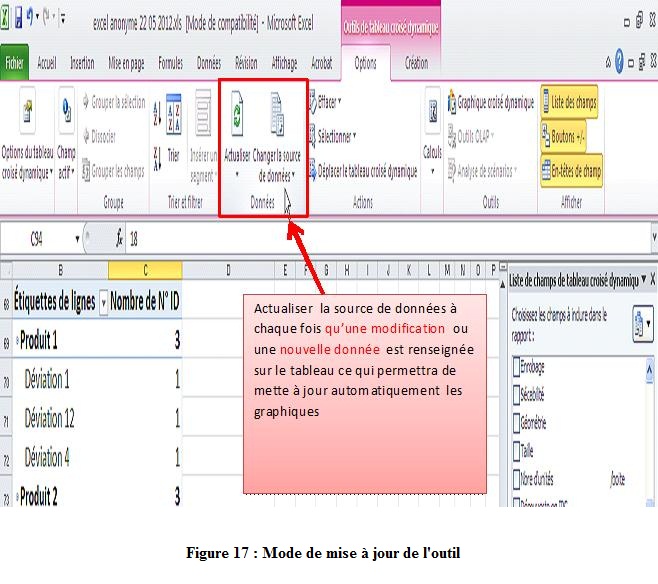This screenshot has height=584, width=658.
Task: Open the Undo history dropdown arrow
Action: click(x=37, y=17)
